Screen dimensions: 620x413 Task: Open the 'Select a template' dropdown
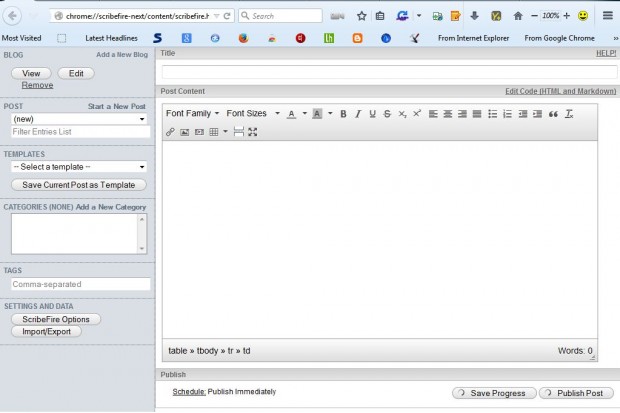(x=80, y=167)
